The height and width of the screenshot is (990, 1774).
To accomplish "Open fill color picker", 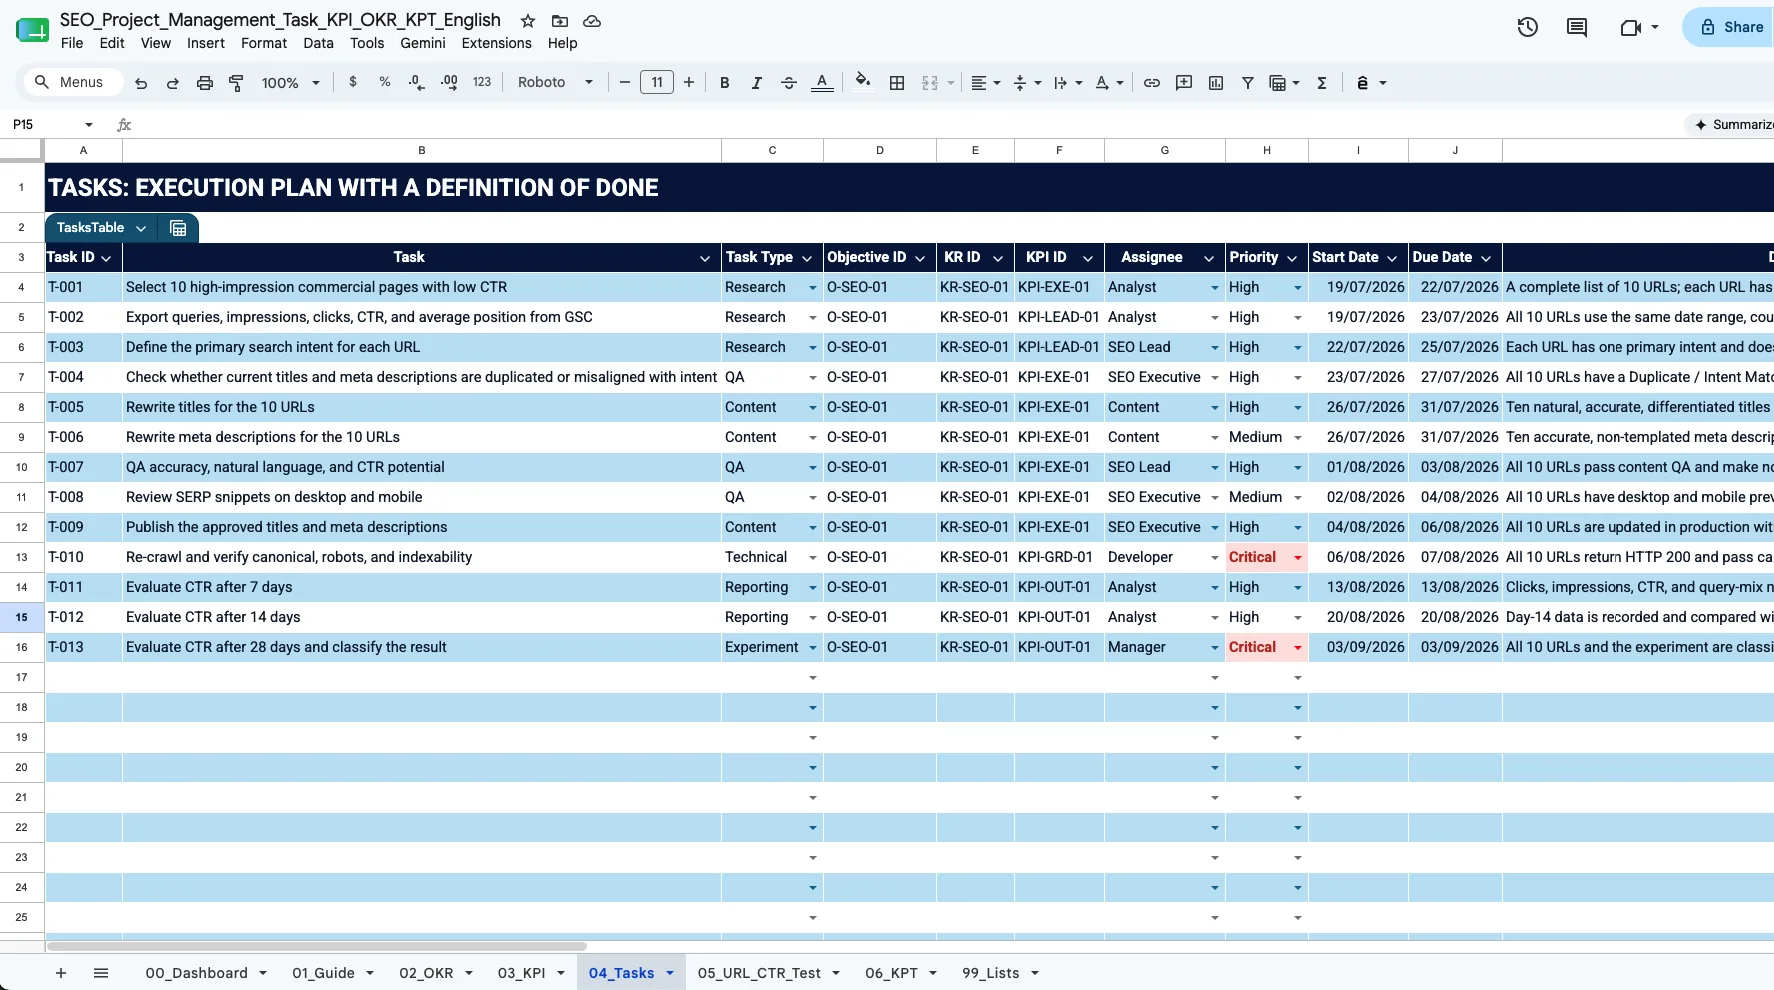I will [x=863, y=82].
